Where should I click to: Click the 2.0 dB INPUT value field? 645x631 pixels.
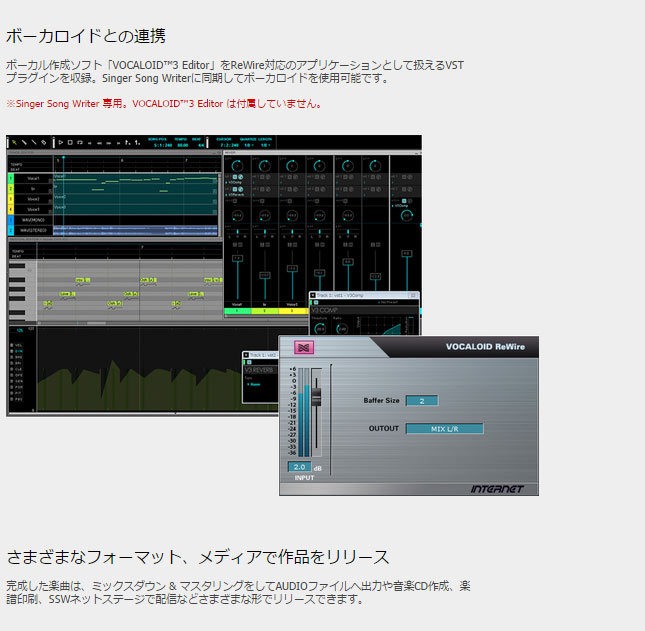pos(299,467)
